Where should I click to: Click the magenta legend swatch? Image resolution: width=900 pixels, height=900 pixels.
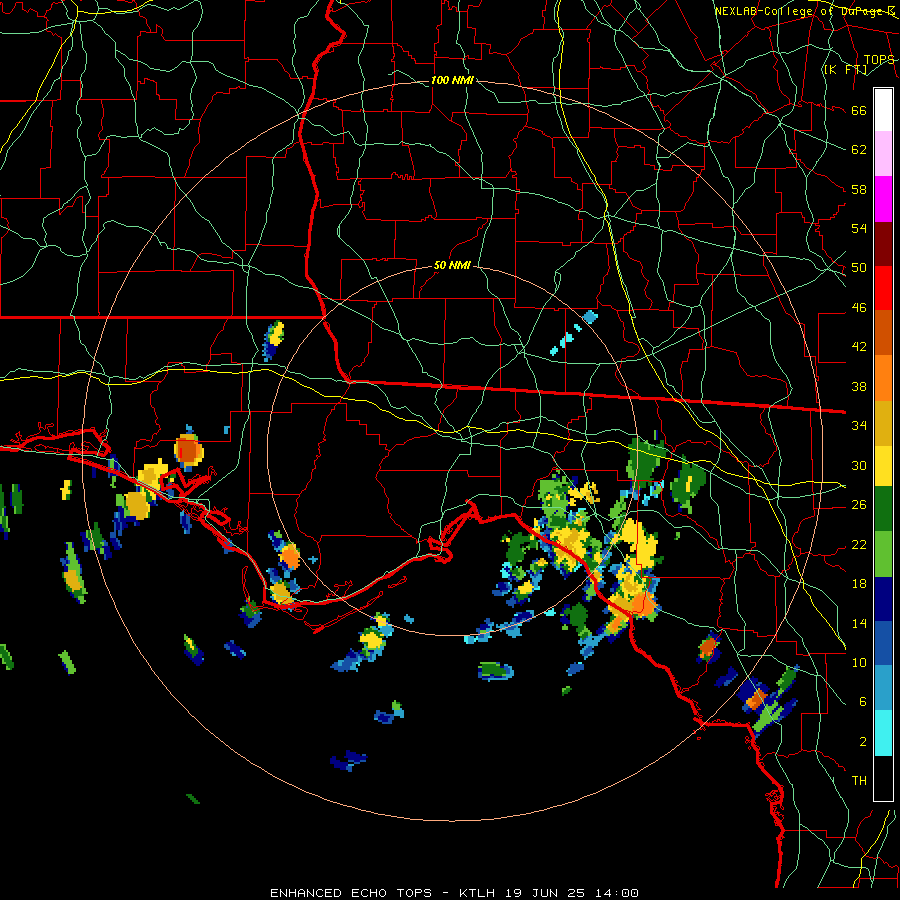883,199
